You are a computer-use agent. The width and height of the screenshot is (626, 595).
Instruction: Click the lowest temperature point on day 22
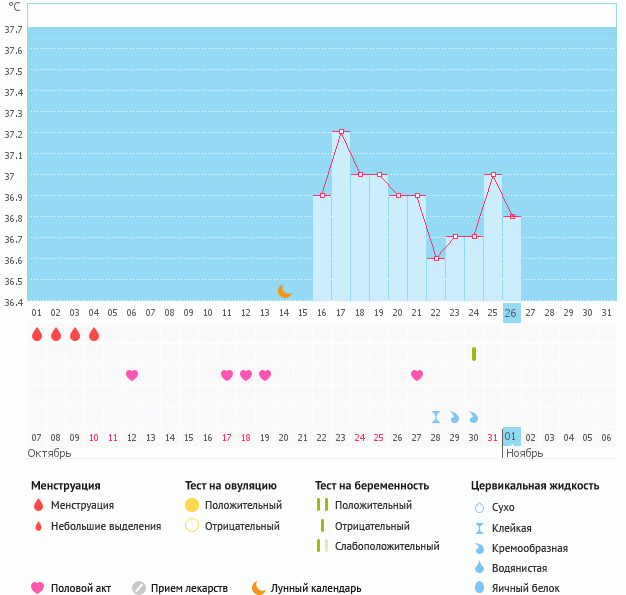click(436, 258)
